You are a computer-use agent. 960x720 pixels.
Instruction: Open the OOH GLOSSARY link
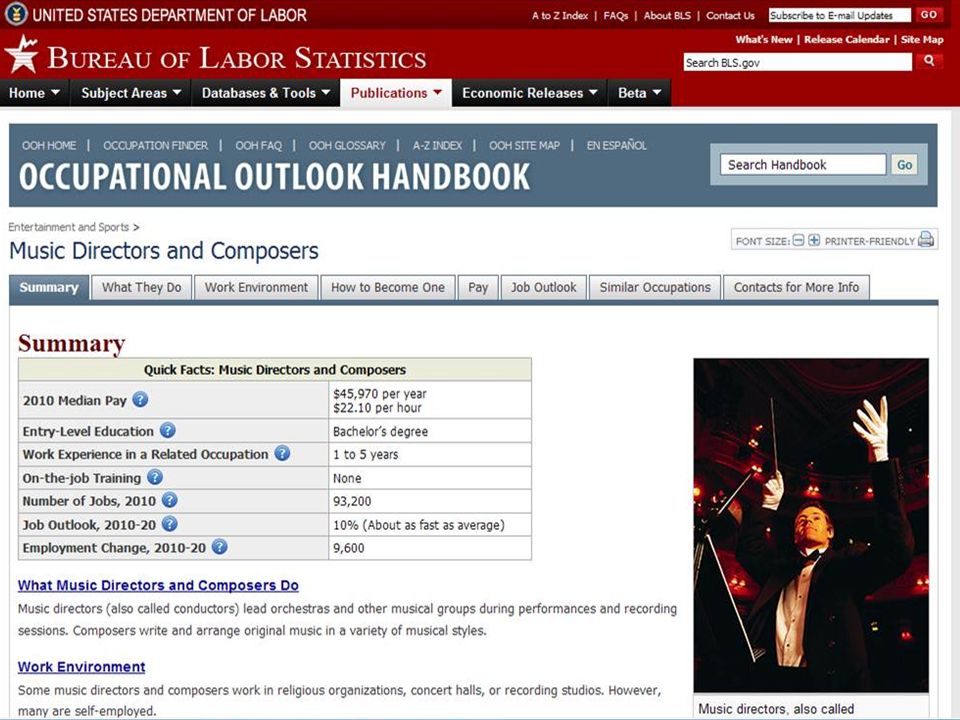click(x=347, y=146)
